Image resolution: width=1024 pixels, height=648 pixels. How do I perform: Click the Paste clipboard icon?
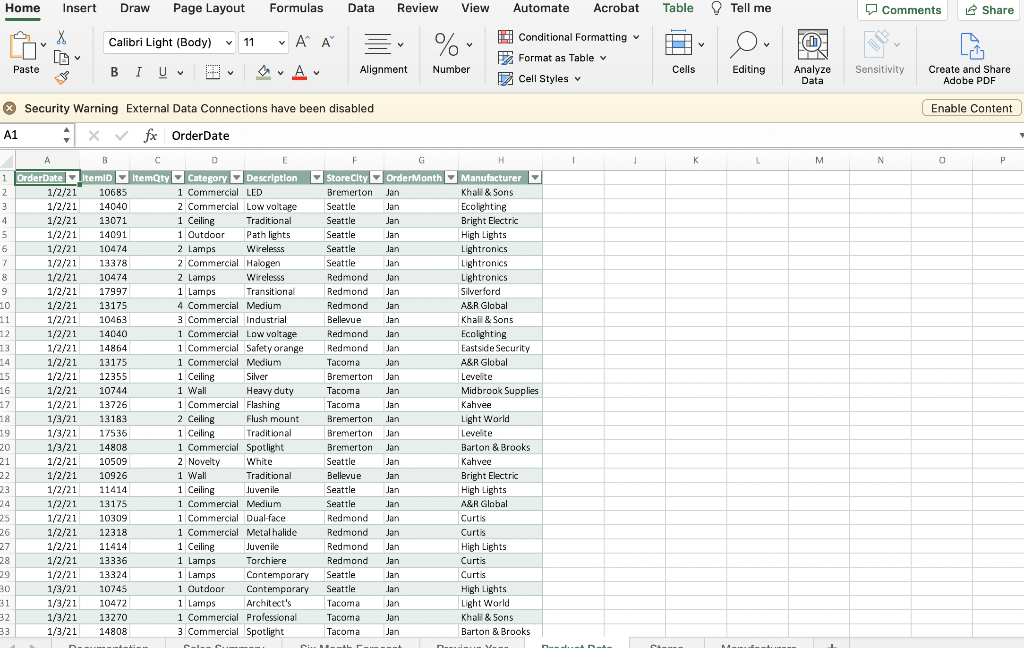pos(22,46)
